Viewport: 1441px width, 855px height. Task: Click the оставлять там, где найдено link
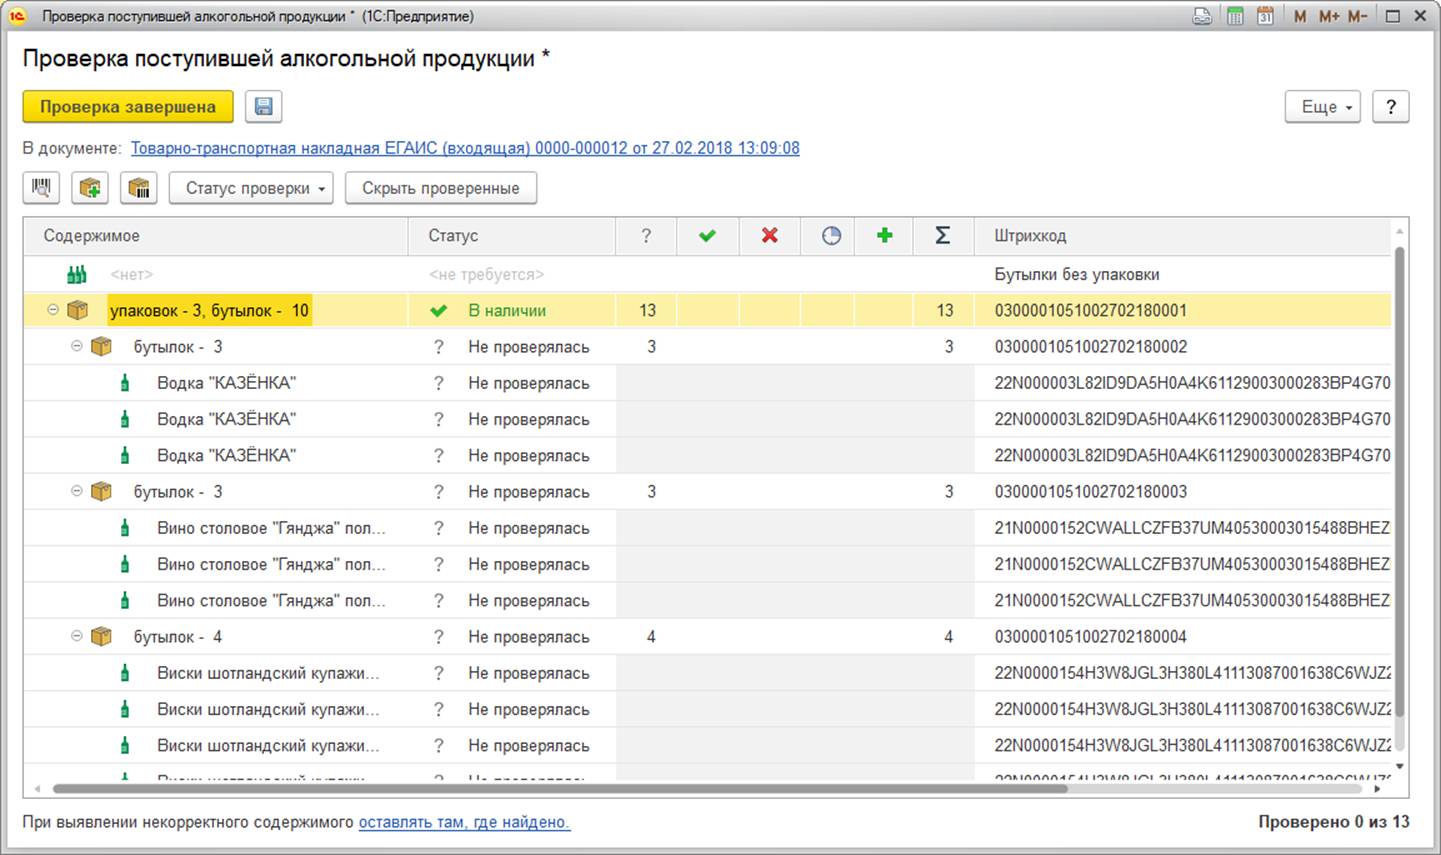point(464,822)
